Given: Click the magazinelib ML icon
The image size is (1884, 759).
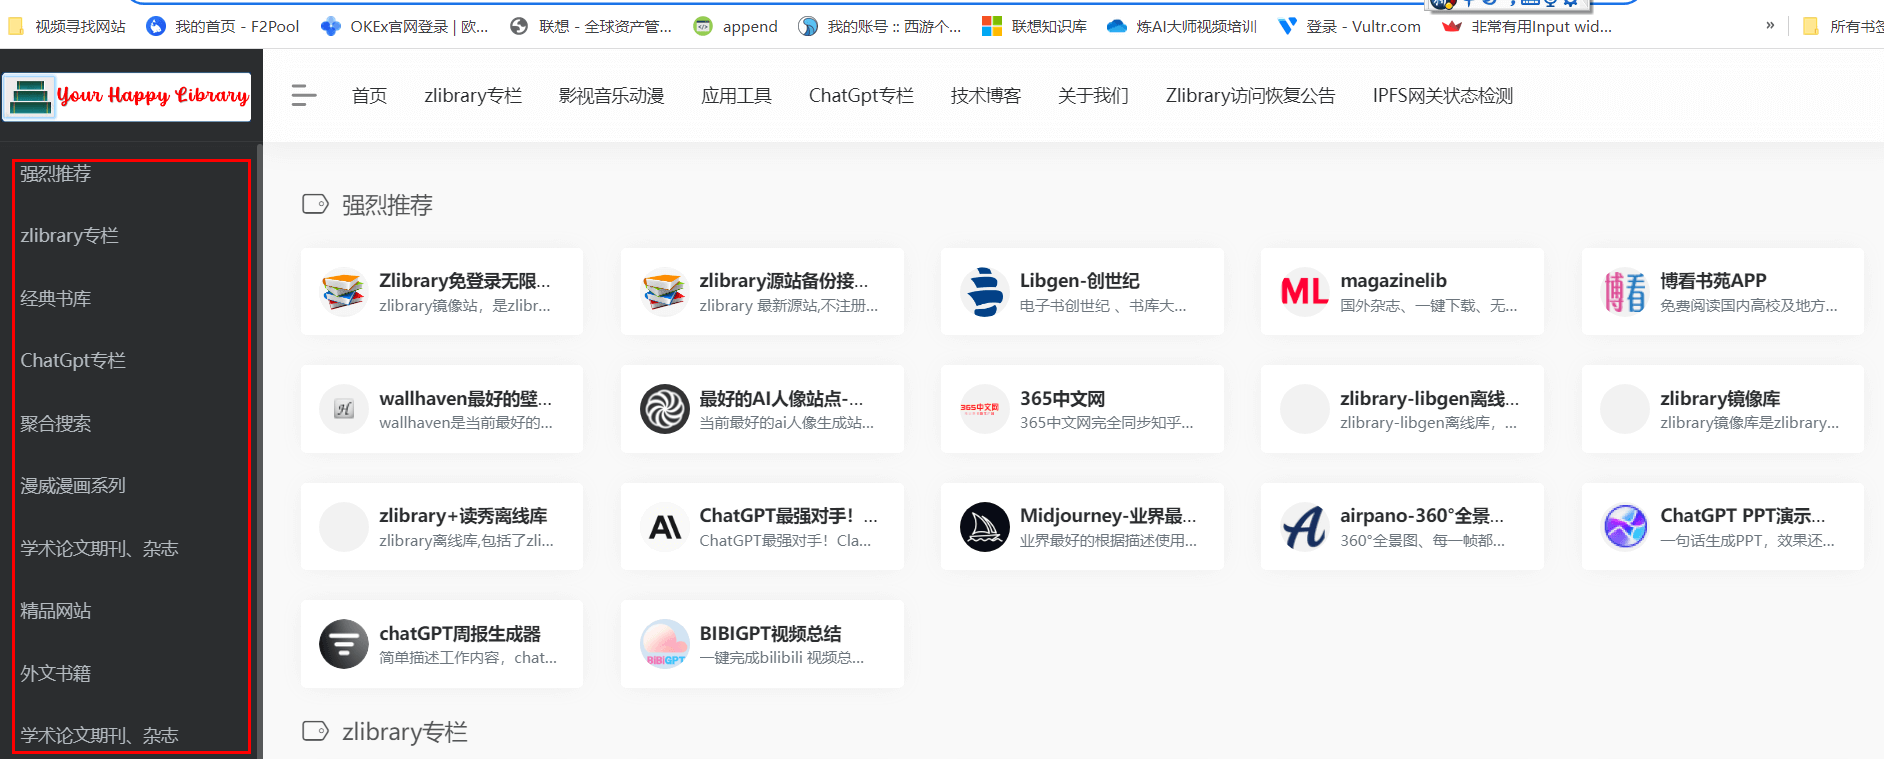Looking at the screenshot, I should [1304, 292].
